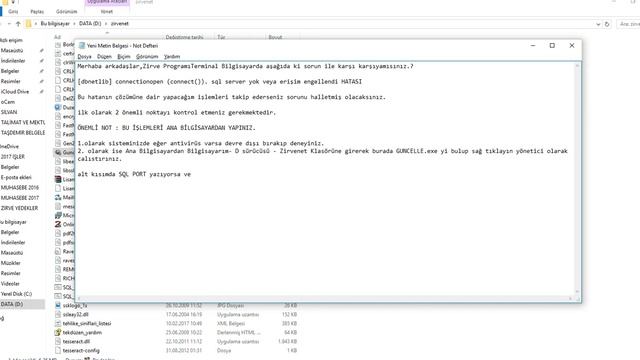Screen dimensions: 640x360
Task: Click the Explorer search box
Action: [629, 24]
